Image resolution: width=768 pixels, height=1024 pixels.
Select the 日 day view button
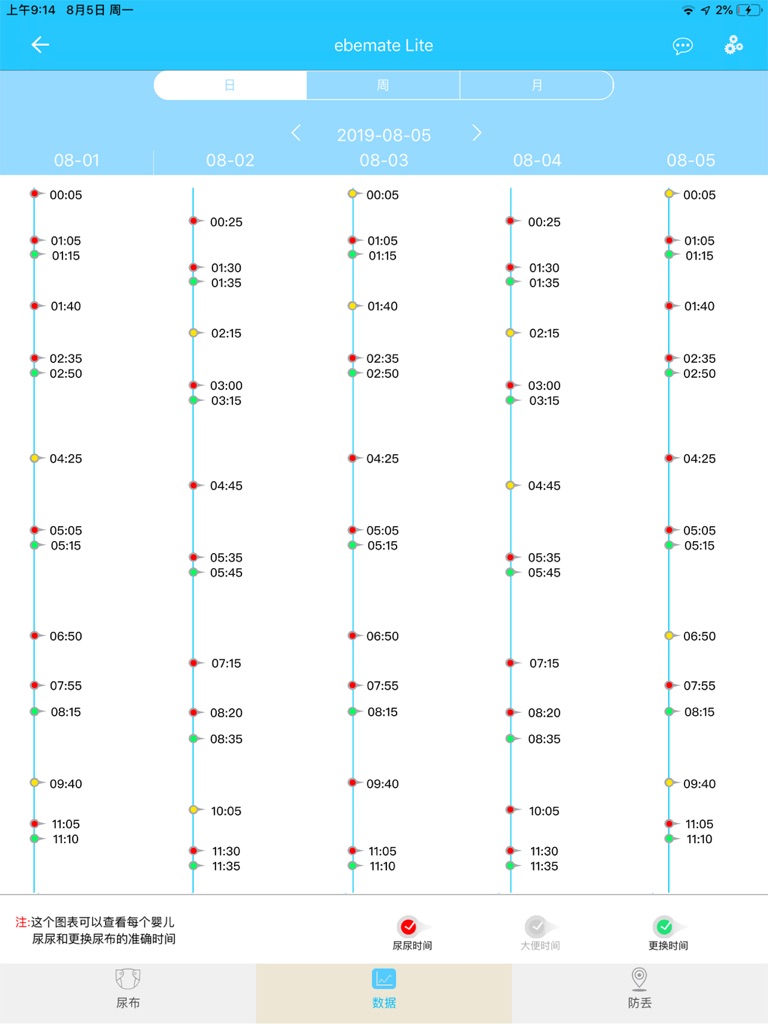[229, 85]
